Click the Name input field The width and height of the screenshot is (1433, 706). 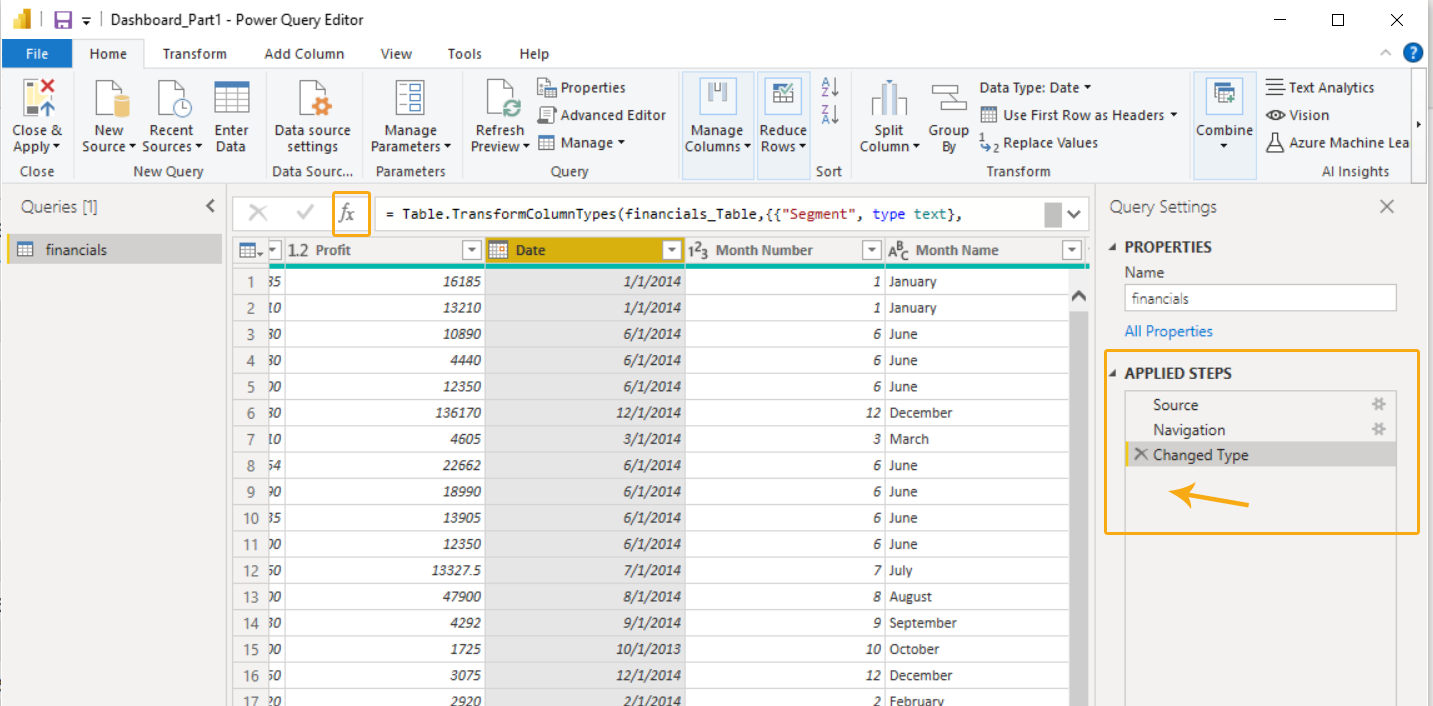[x=1260, y=298]
